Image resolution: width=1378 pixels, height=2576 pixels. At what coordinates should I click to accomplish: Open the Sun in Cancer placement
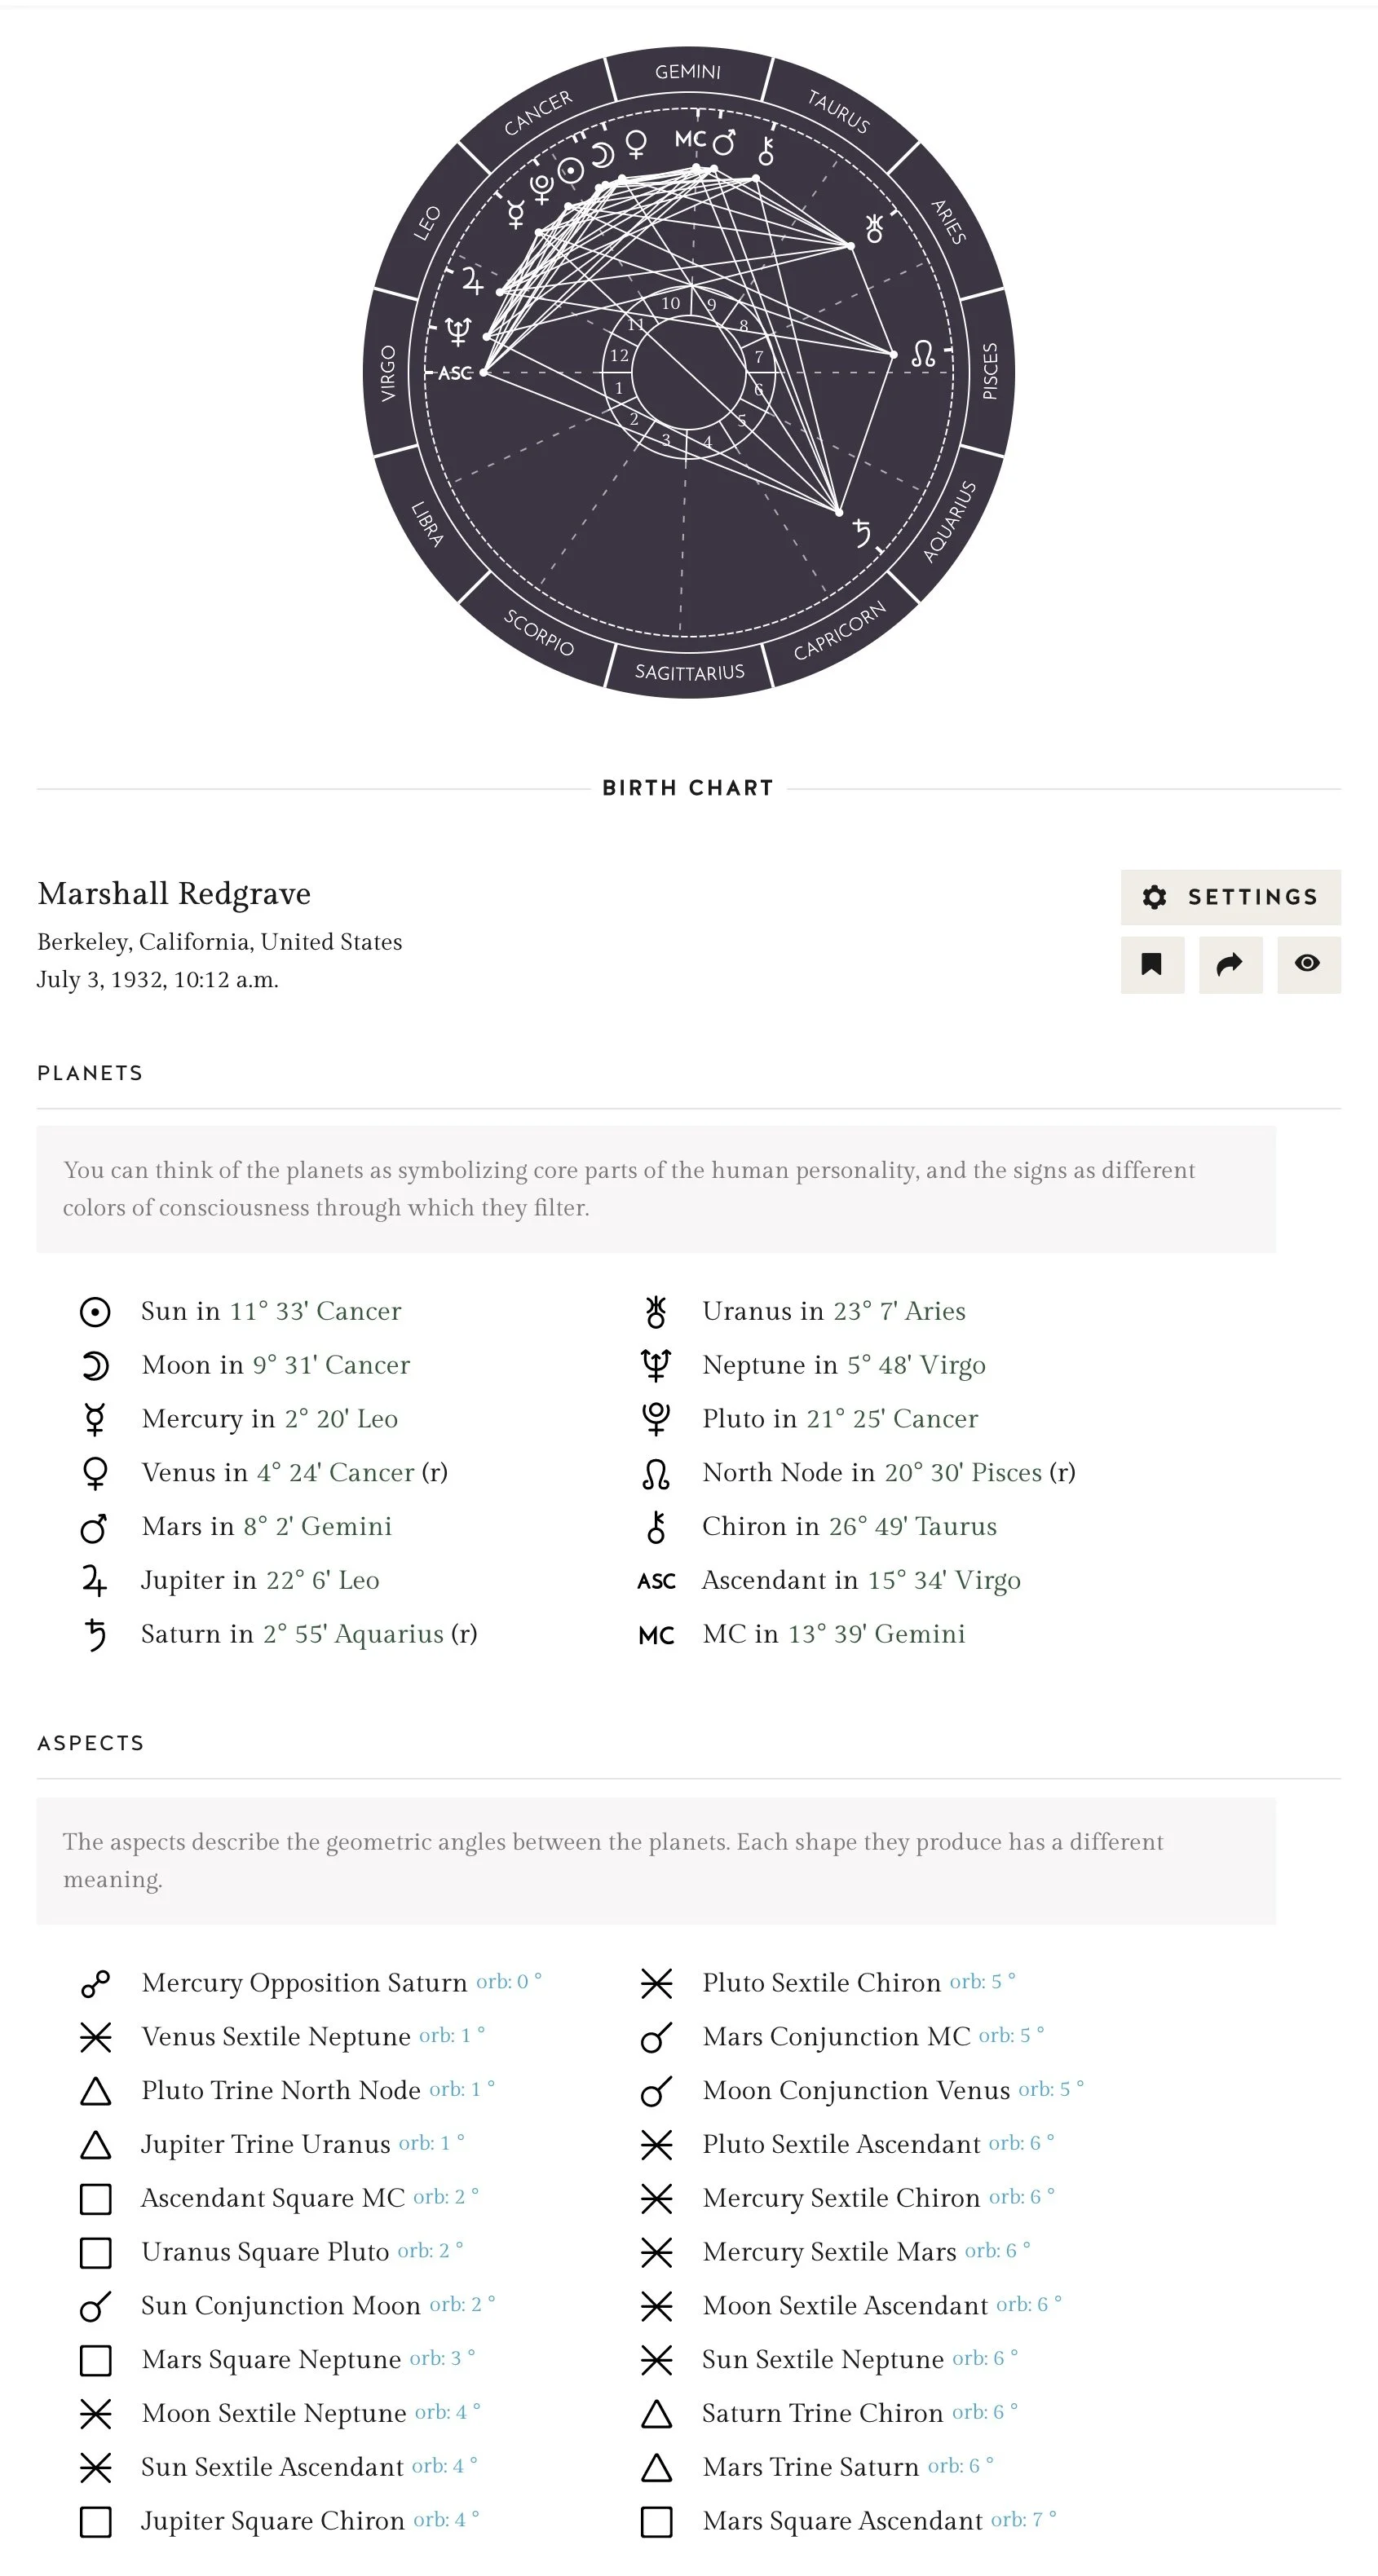pyautogui.click(x=271, y=1312)
